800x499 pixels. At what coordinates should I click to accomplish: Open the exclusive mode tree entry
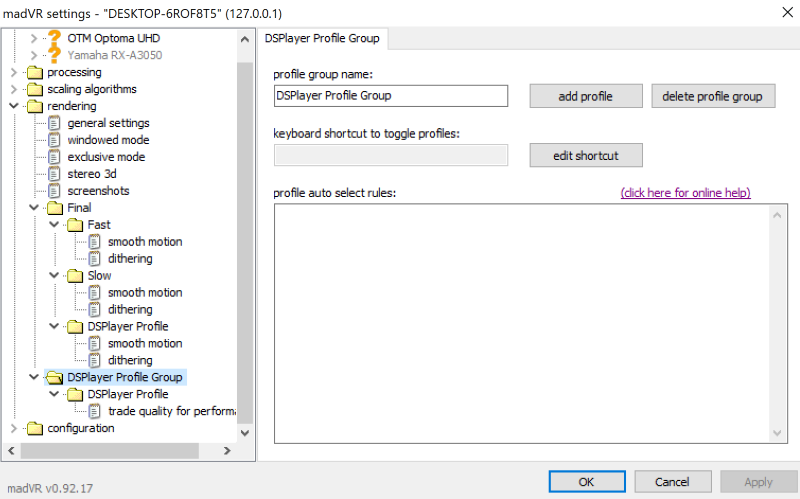coord(106,157)
